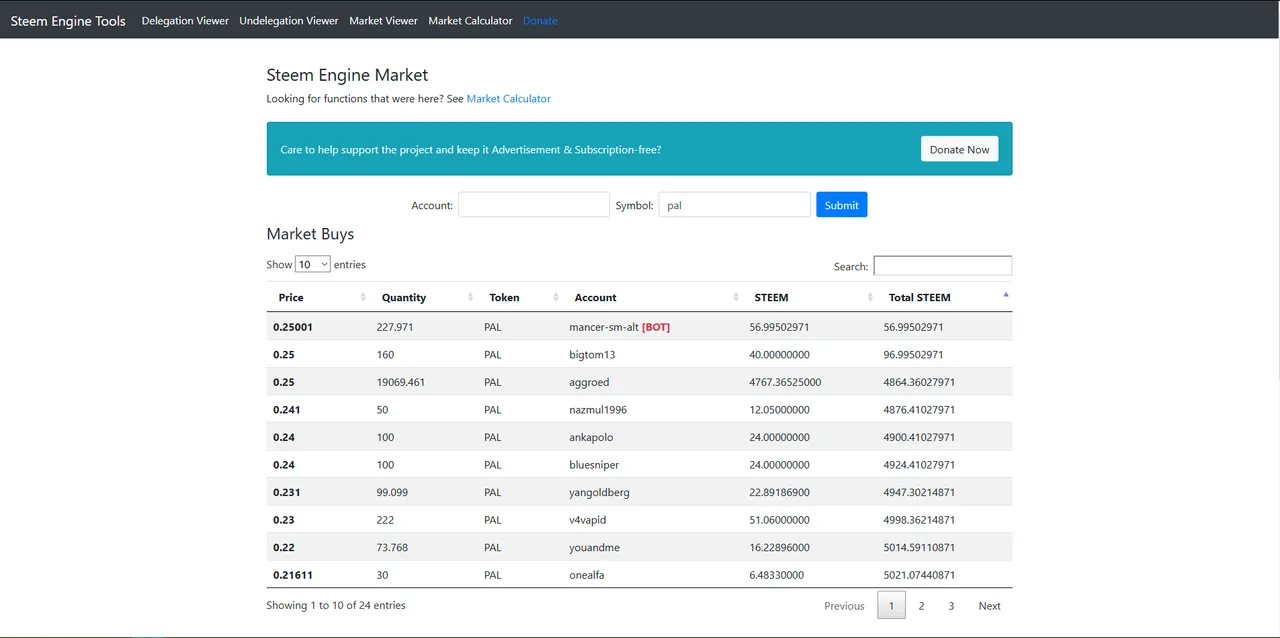Click the Donate Now button
This screenshot has height=638, width=1280.
(x=960, y=149)
